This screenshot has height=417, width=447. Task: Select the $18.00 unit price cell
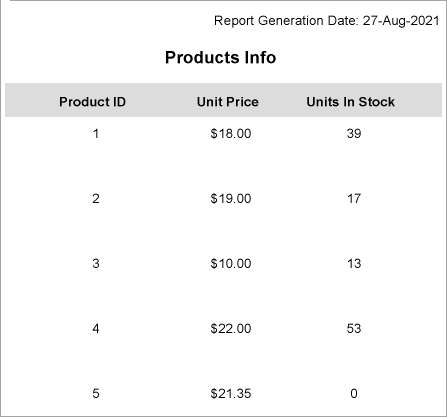[x=231, y=134]
